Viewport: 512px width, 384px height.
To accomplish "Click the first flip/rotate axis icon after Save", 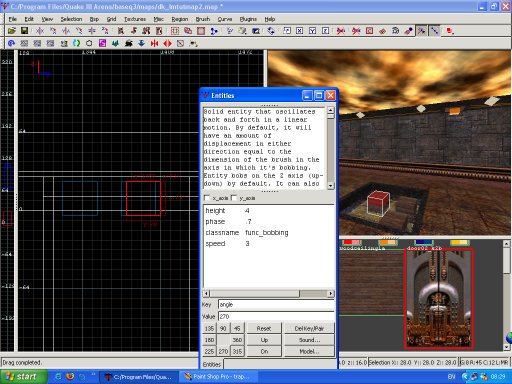I will (40, 31).
